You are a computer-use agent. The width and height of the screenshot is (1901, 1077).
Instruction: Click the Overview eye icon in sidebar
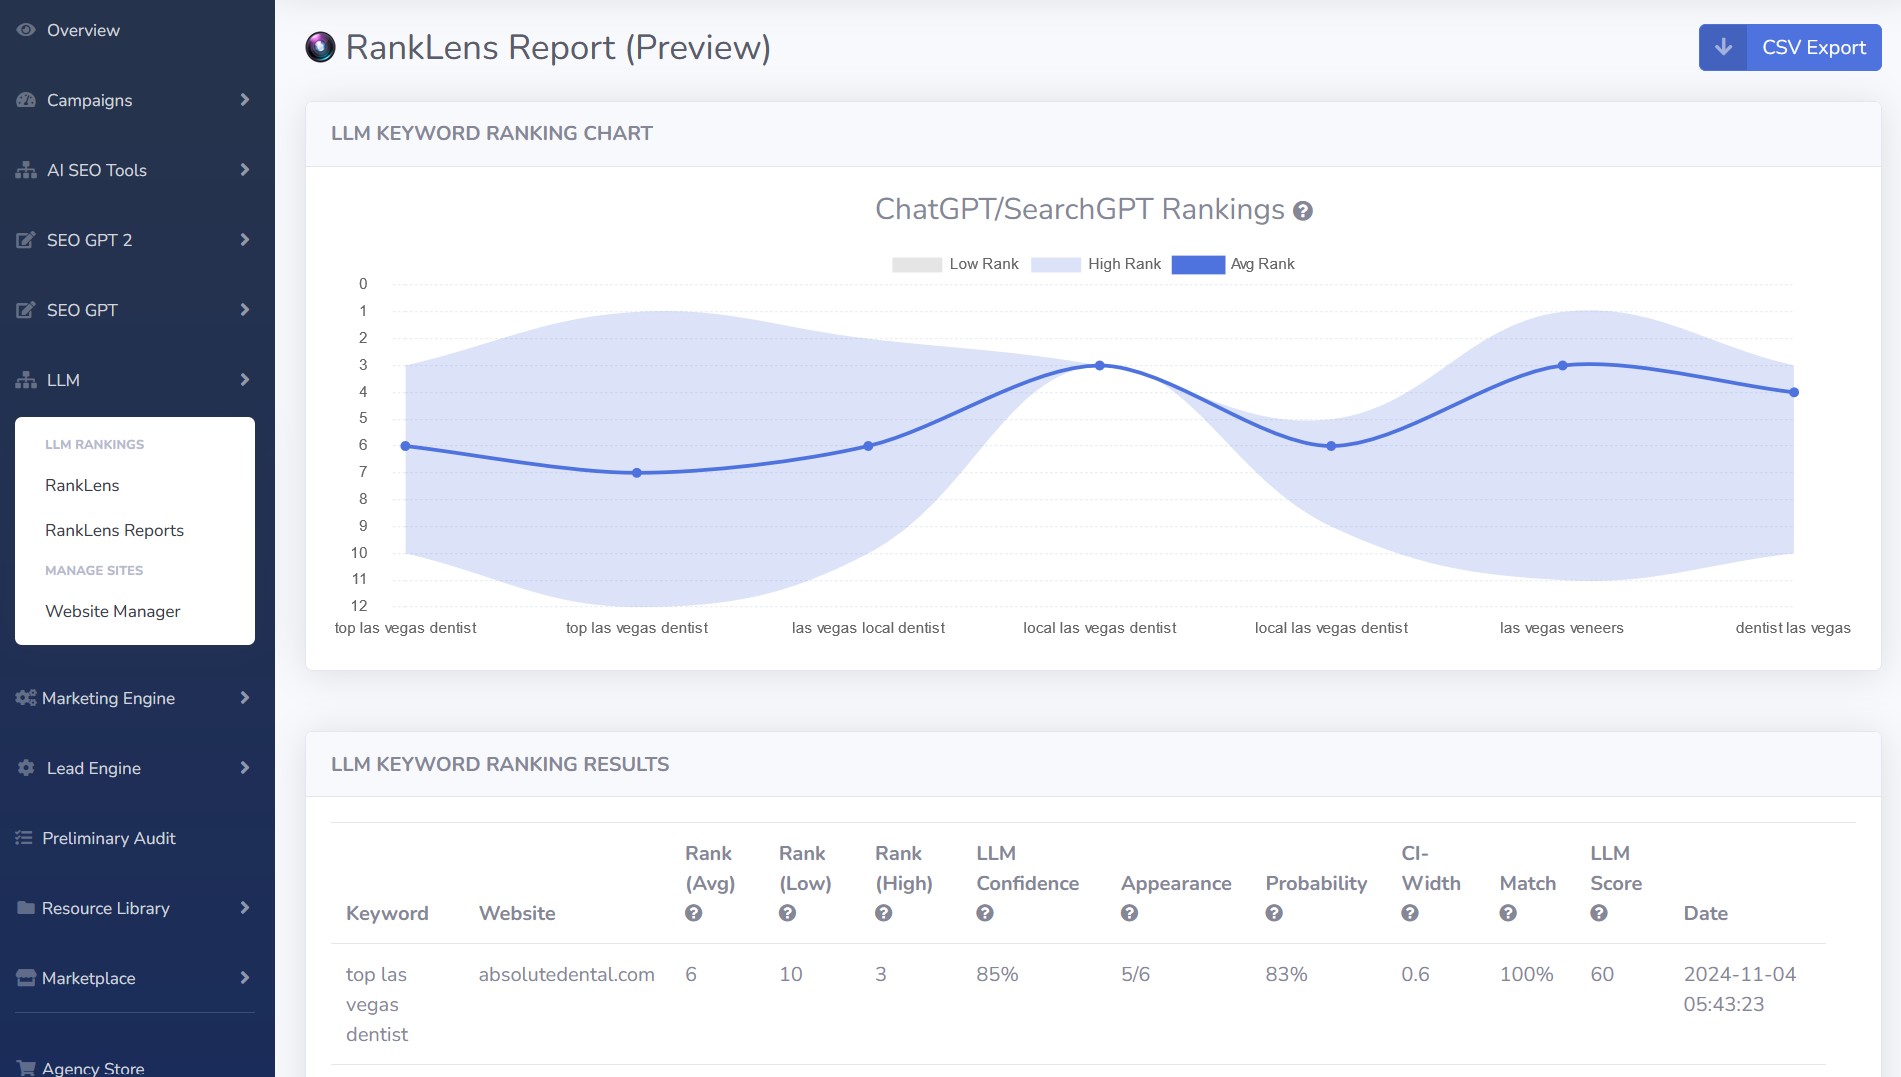click(26, 30)
